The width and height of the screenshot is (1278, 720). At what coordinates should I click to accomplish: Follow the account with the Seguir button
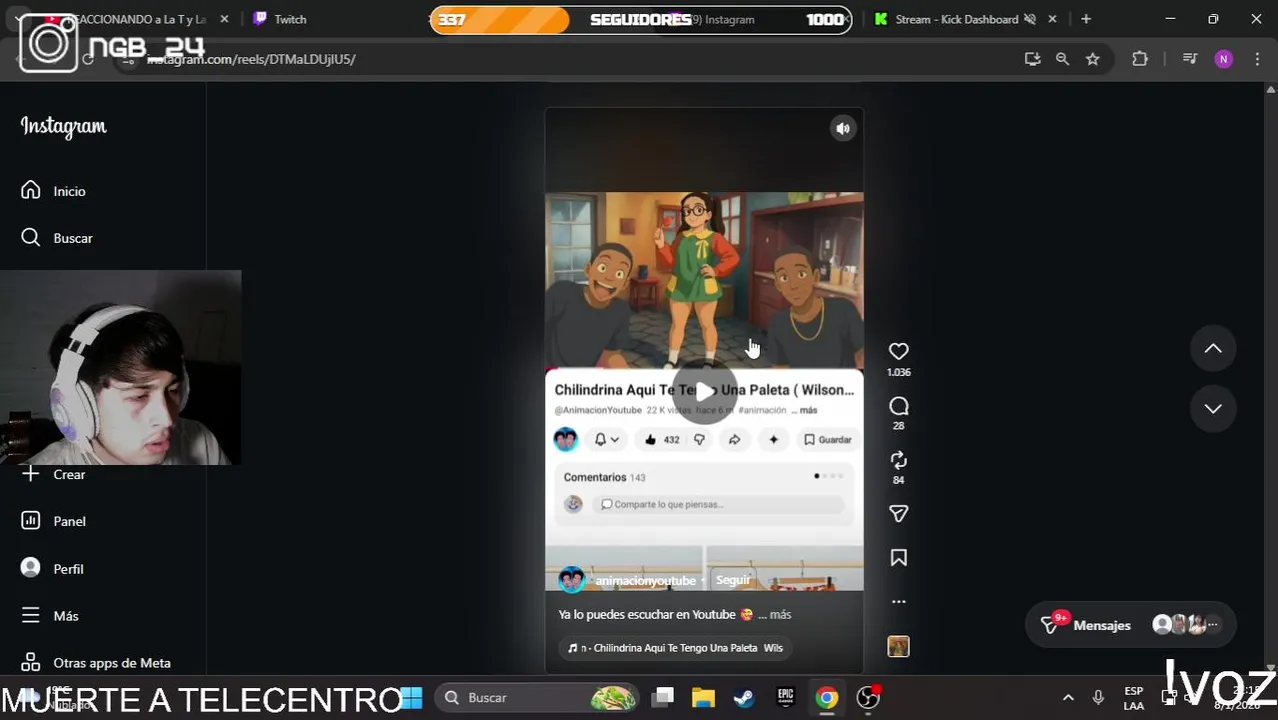[733, 580]
